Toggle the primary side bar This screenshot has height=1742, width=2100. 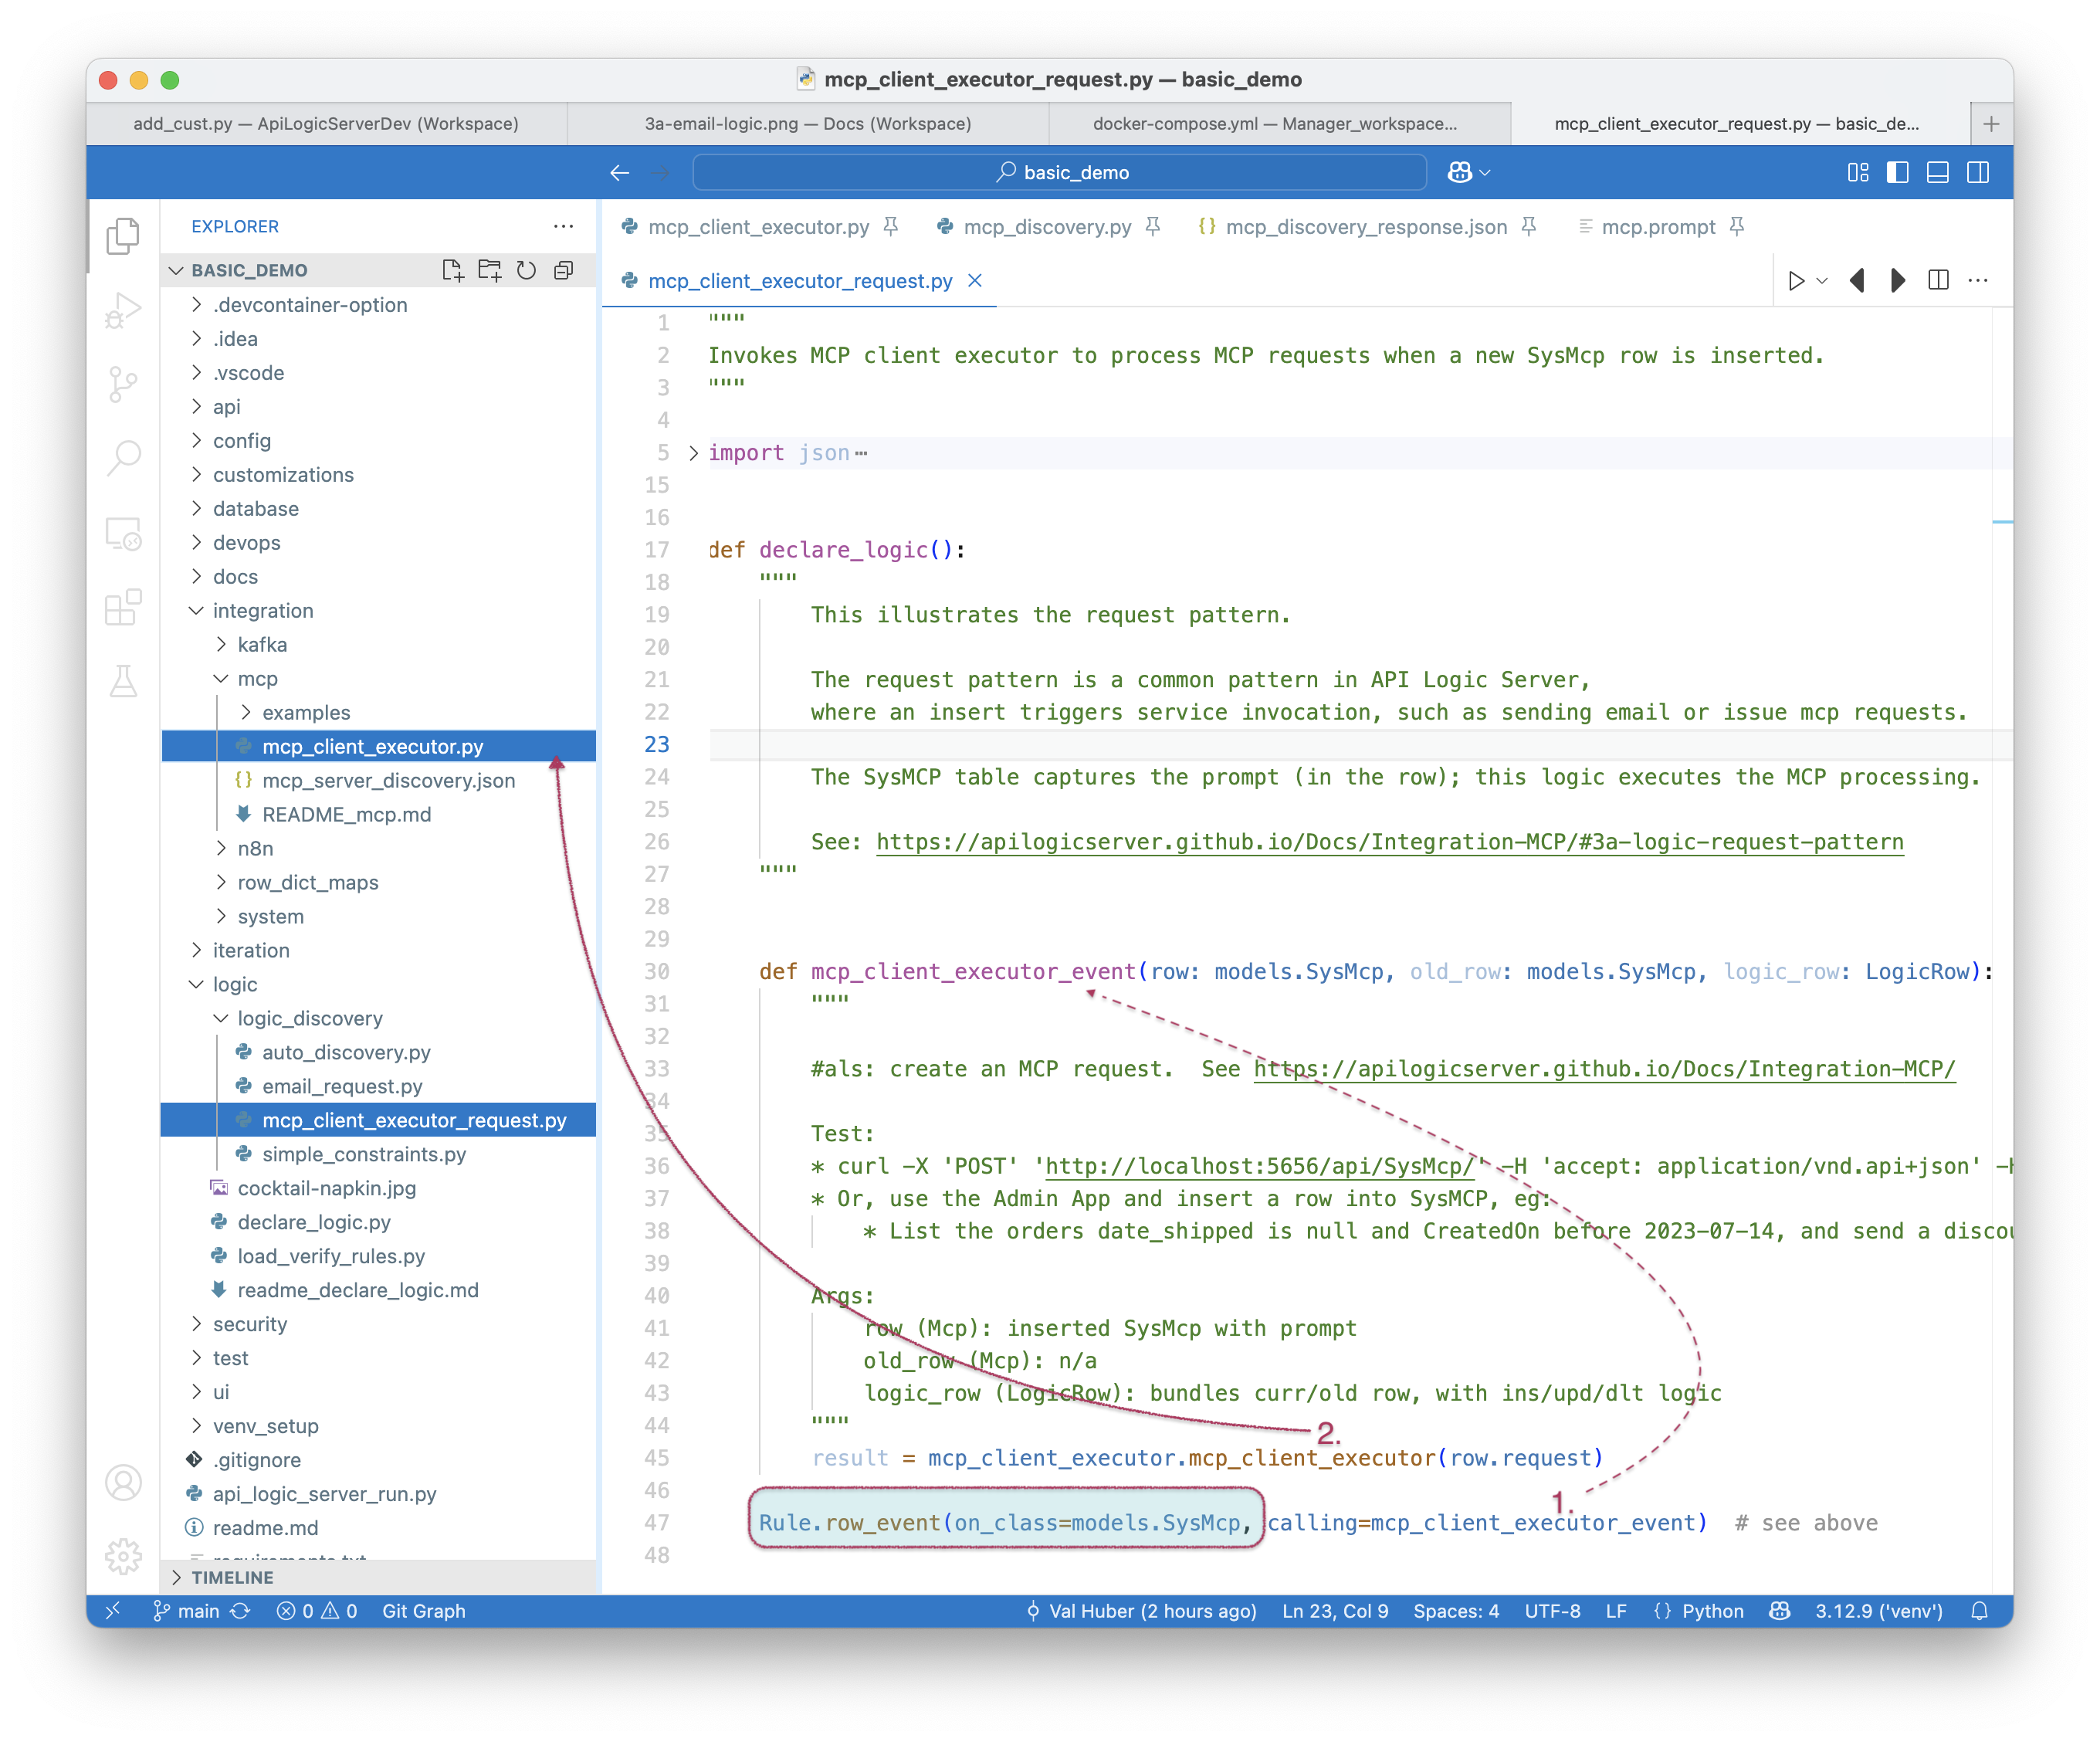pyautogui.click(x=1897, y=173)
